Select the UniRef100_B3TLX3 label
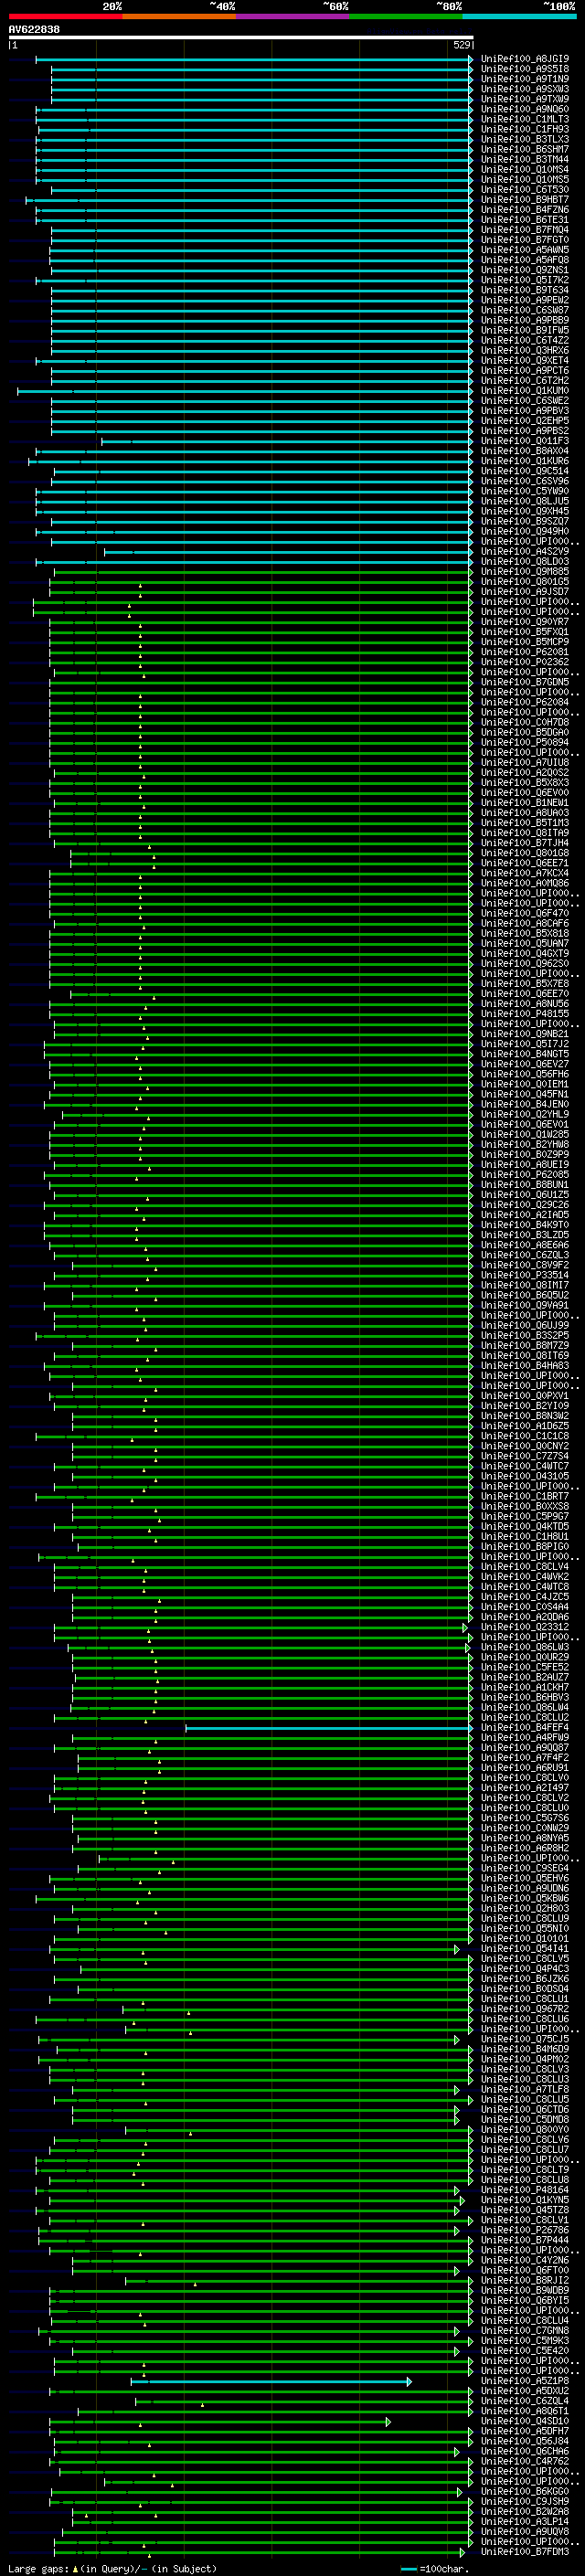 point(525,139)
